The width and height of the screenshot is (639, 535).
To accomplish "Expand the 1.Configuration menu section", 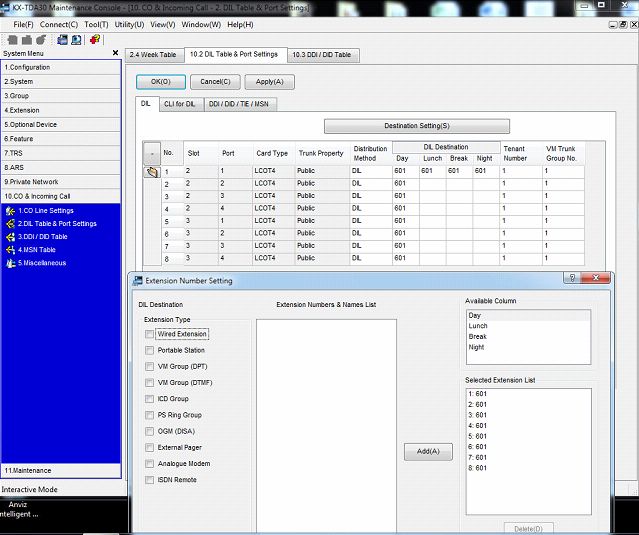I will click(x=61, y=67).
